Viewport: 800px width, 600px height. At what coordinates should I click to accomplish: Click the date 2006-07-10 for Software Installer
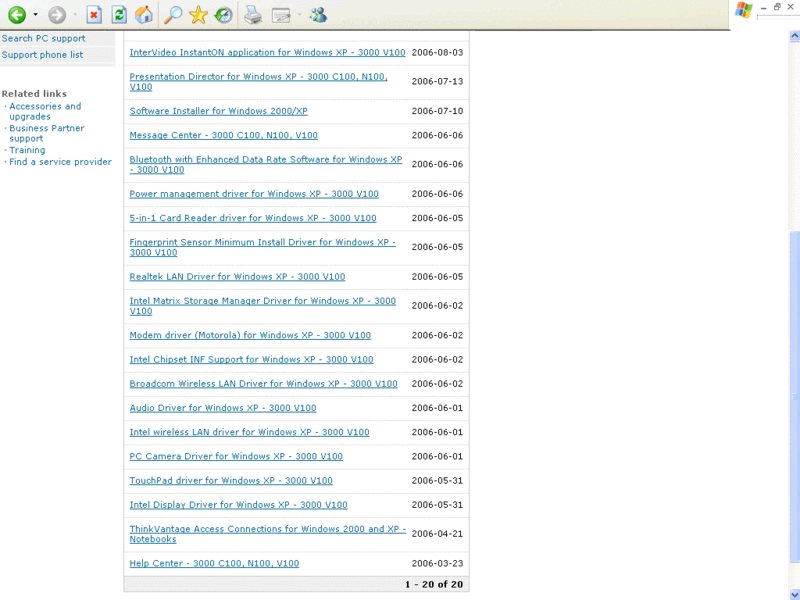pyautogui.click(x=437, y=111)
